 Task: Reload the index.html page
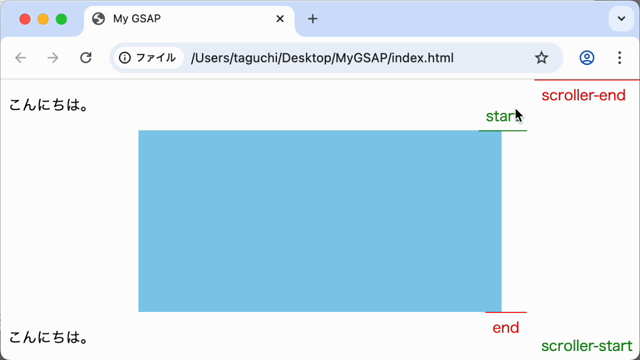pos(86,58)
